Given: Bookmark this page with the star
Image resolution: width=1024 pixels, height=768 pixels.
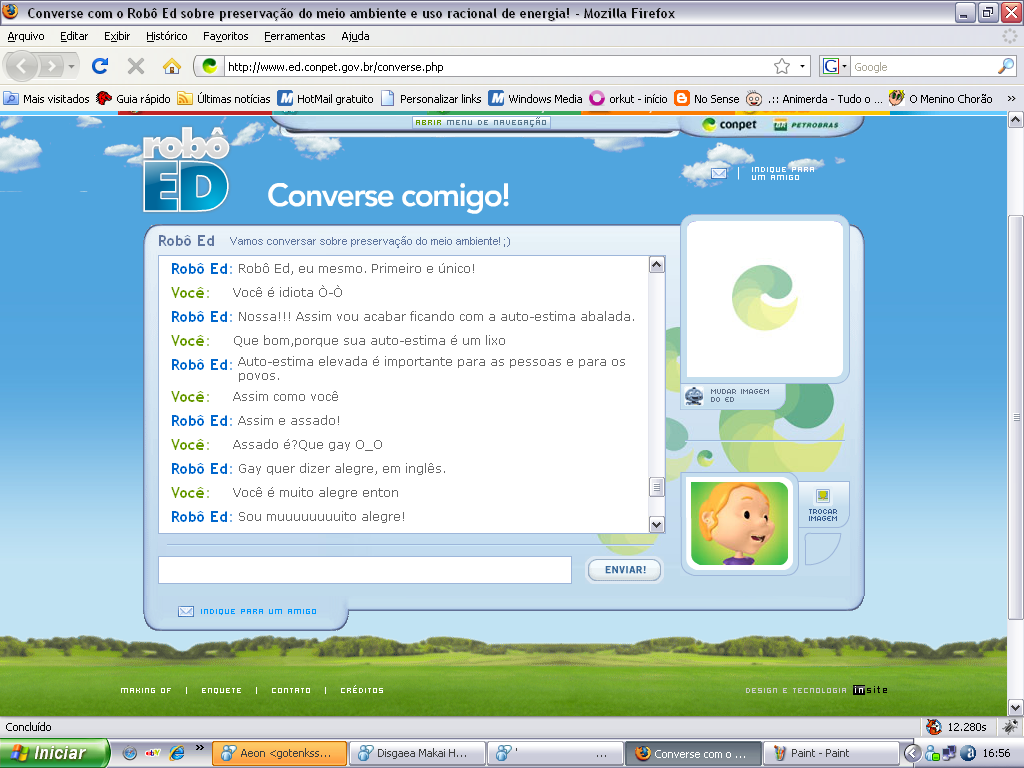Looking at the screenshot, I should [782, 66].
